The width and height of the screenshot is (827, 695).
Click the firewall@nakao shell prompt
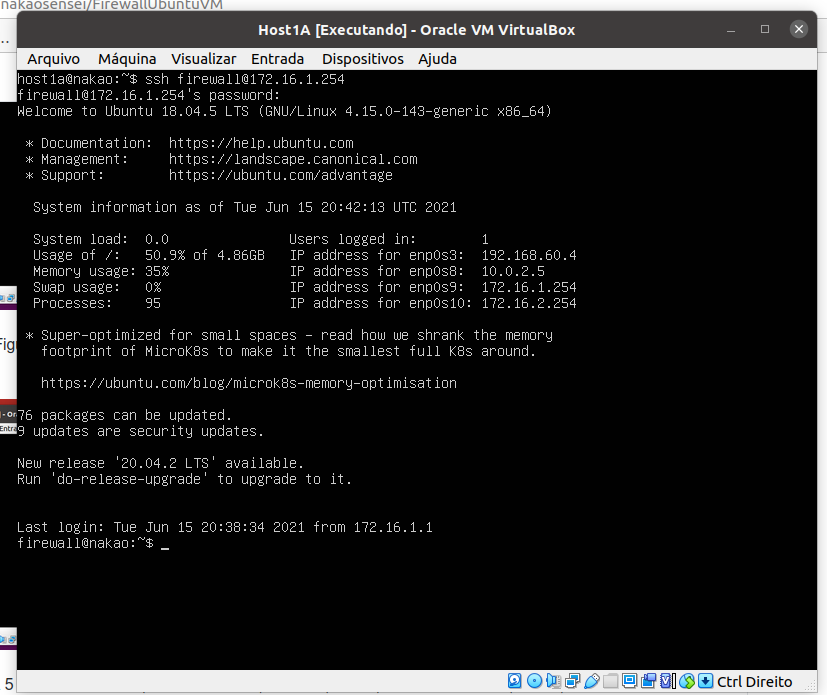tap(85, 543)
